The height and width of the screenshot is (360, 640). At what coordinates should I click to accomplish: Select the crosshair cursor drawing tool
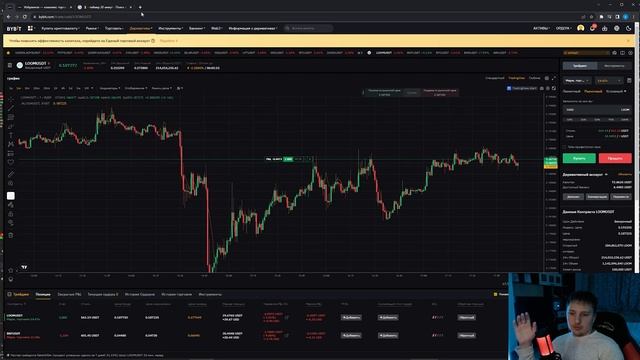point(11,99)
